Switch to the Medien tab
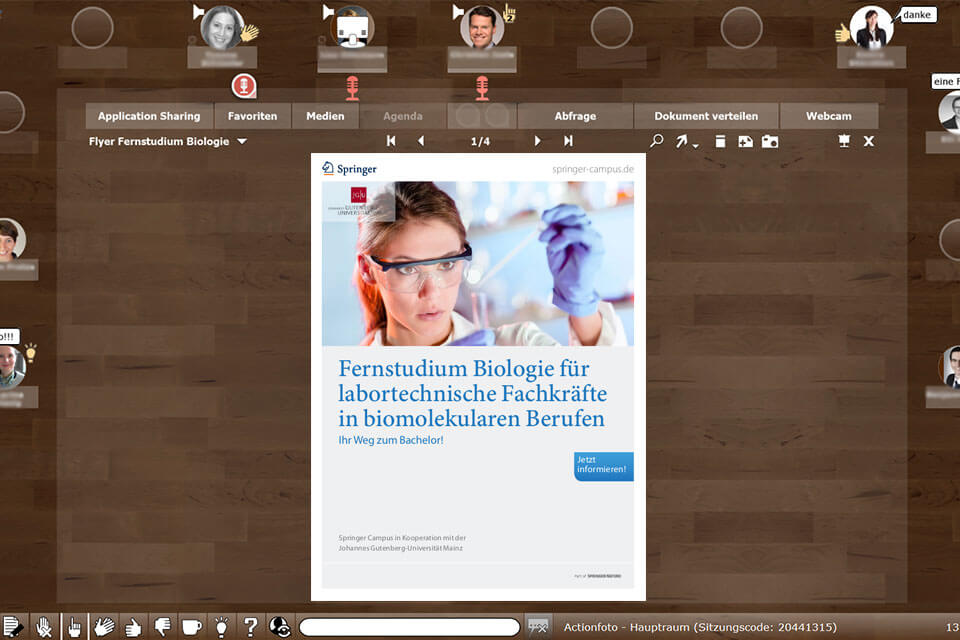The width and height of the screenshot is (960, 640). click(325, 116)
